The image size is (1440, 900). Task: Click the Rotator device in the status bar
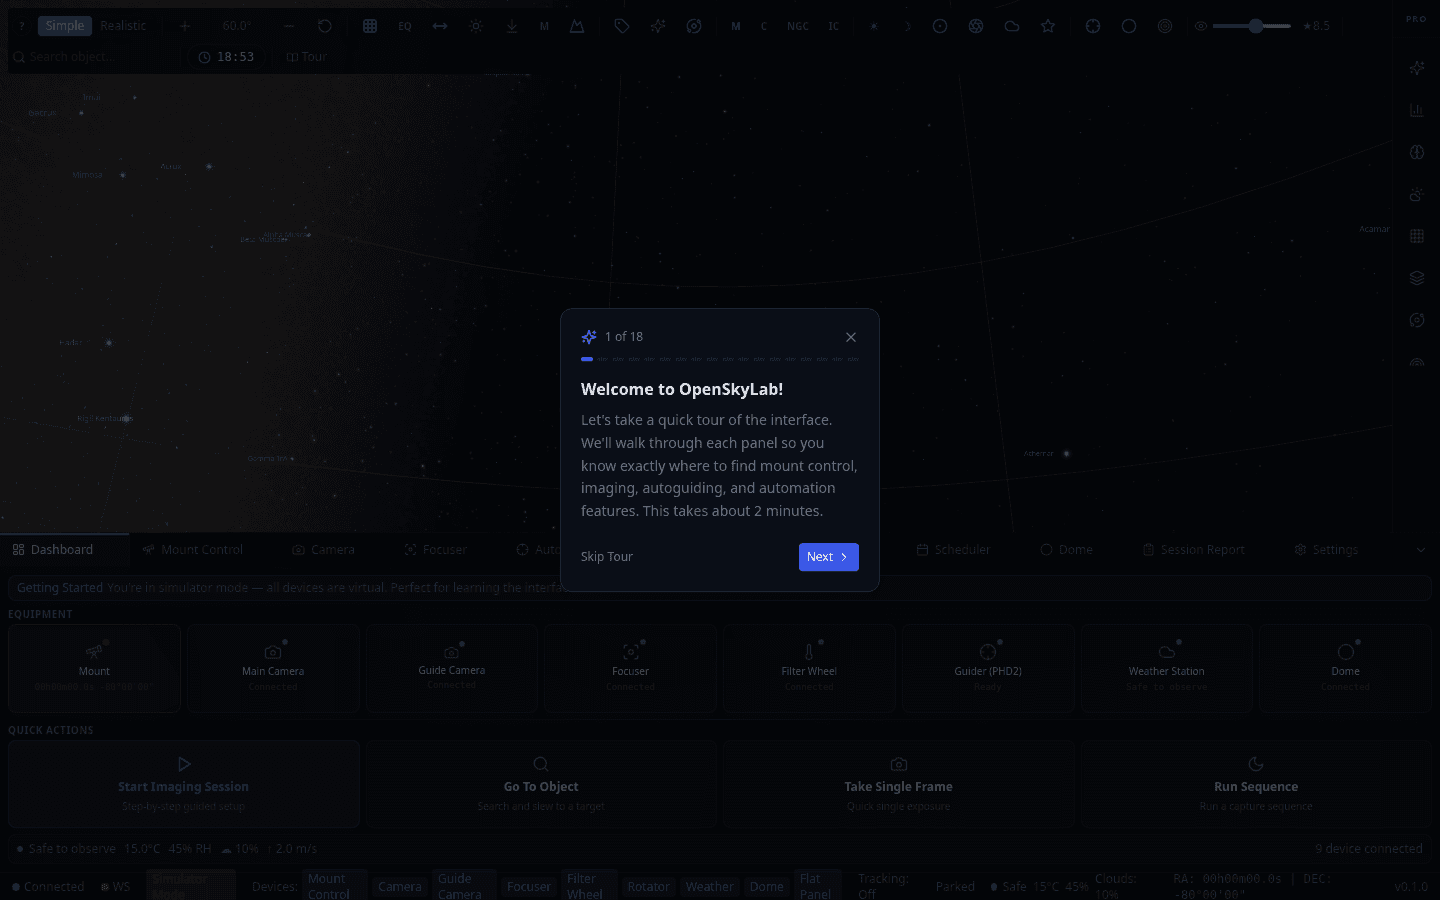(649, 886)
